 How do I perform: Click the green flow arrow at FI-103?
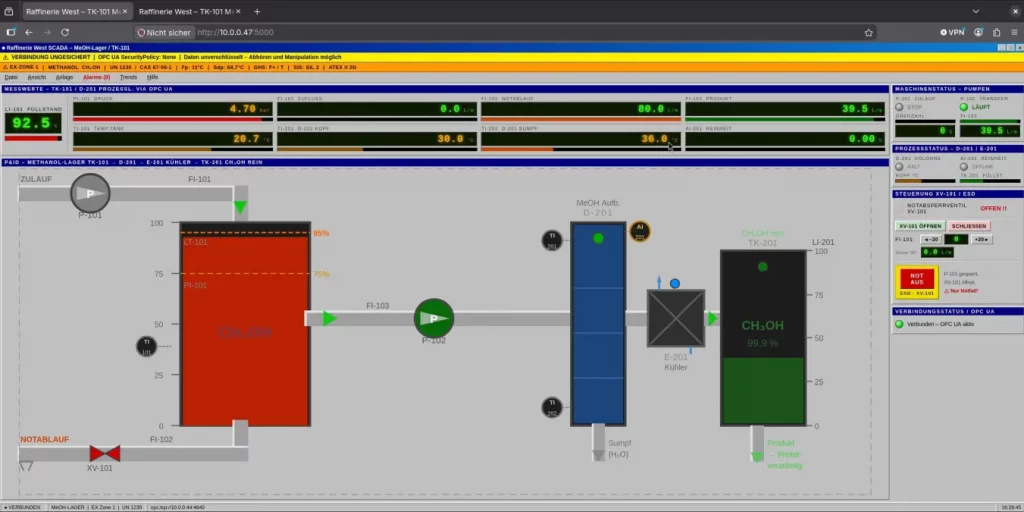pyautogui.click(x=329, y=318)
